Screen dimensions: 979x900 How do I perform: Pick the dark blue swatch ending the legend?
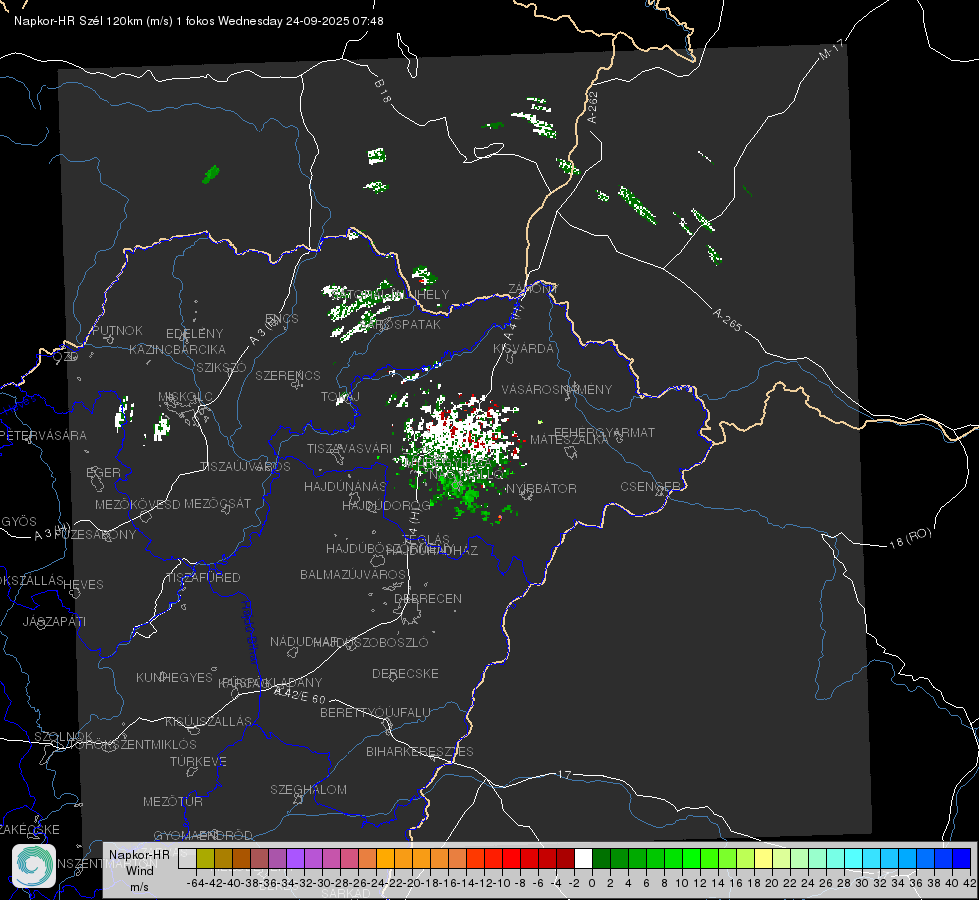pyautogui.click(x=962, y=858)
